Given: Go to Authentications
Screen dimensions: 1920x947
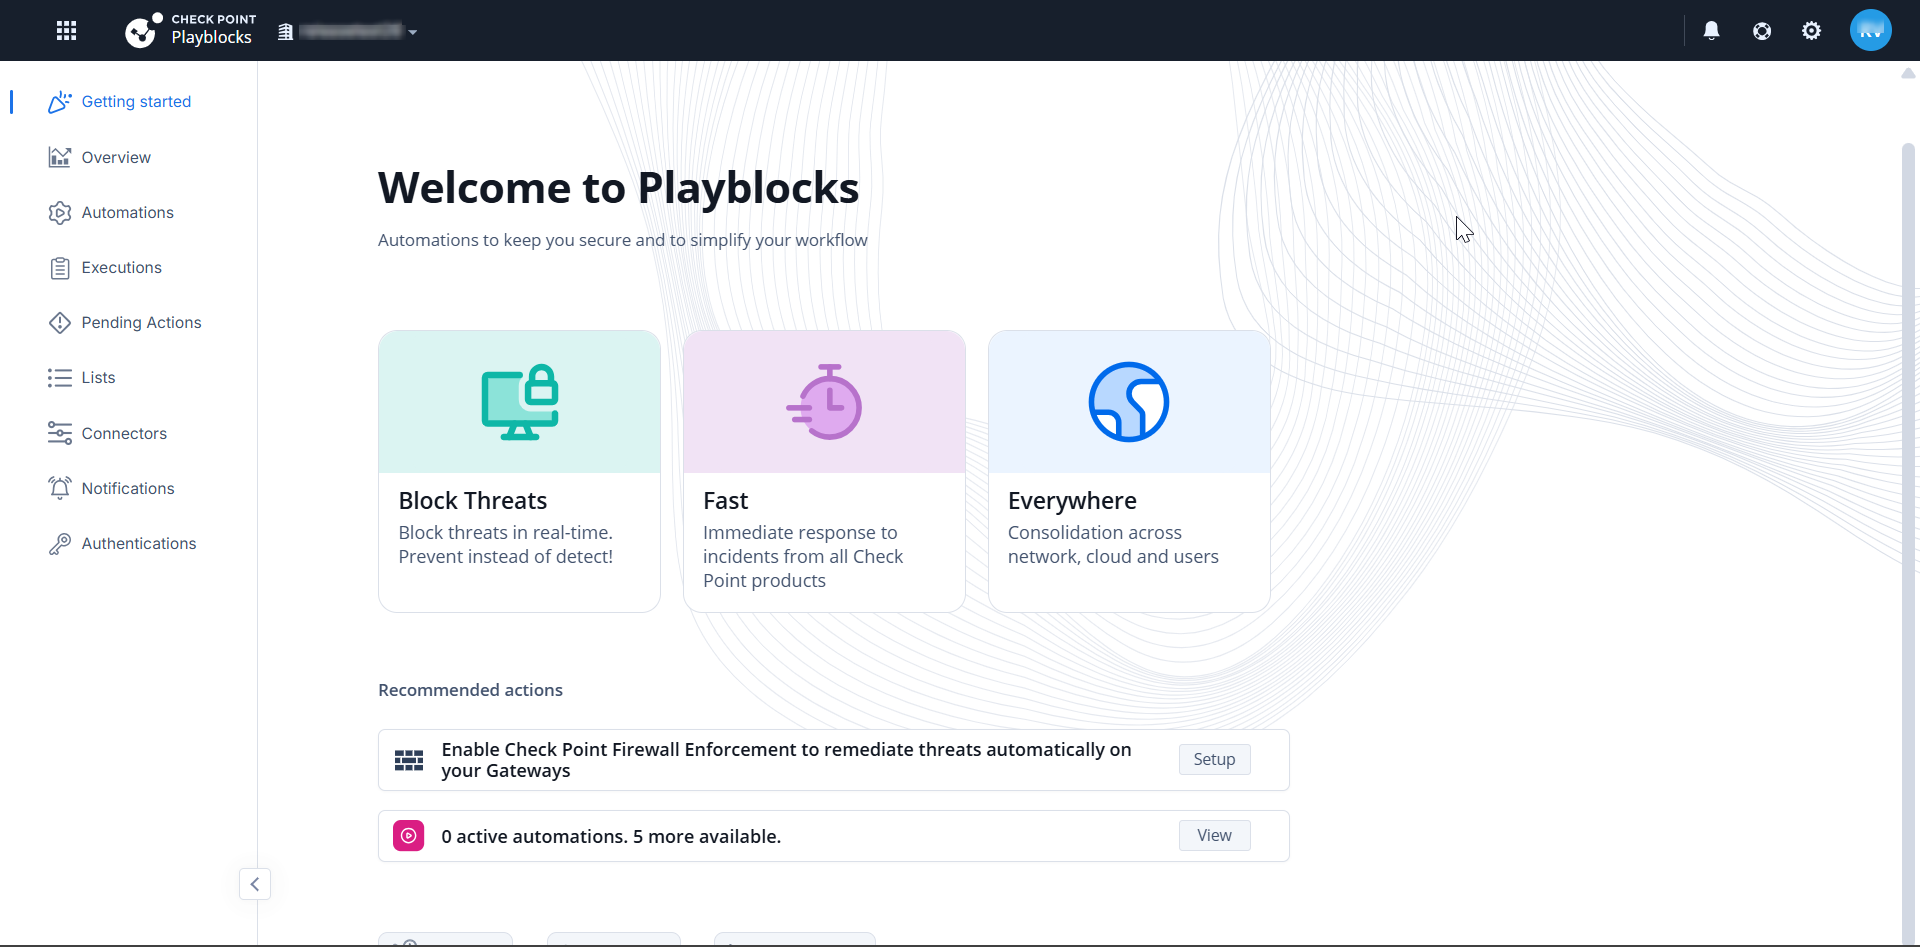Looking at the screenshot, I should (x=139, y=543).
